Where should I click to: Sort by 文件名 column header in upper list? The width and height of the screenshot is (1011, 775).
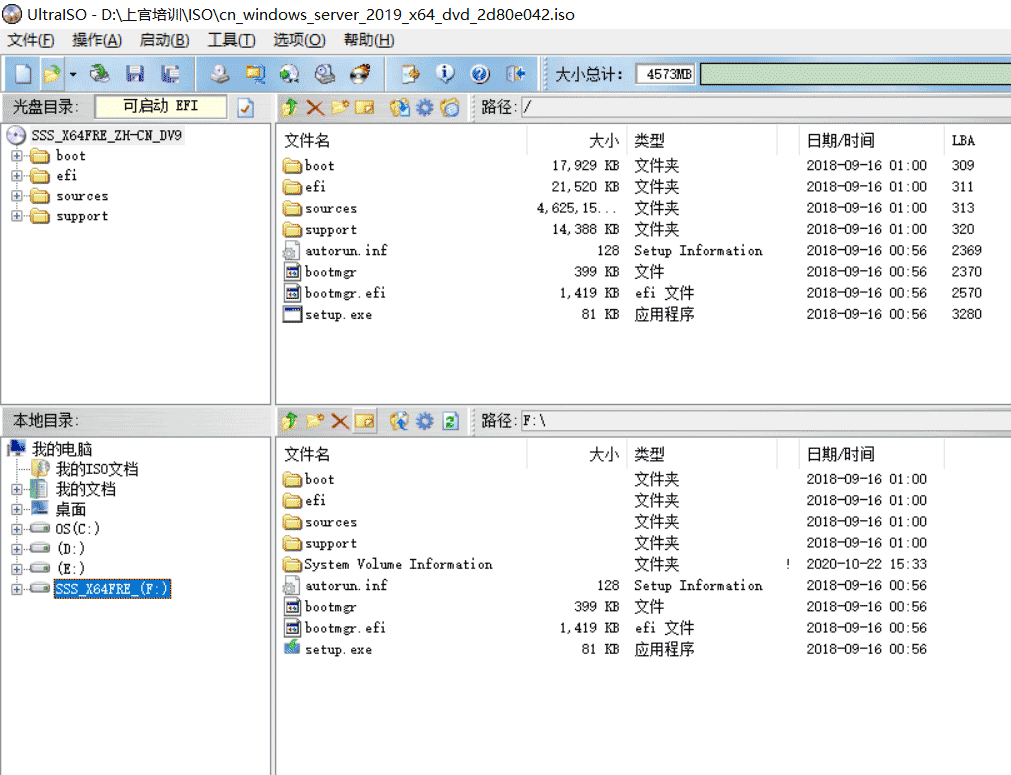point(307,141)
